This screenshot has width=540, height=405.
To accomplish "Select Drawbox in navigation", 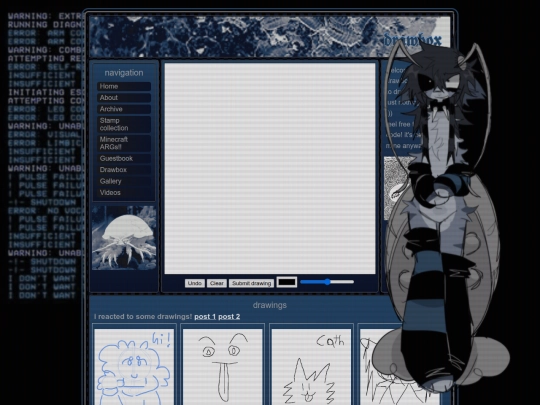I will 124,170.
